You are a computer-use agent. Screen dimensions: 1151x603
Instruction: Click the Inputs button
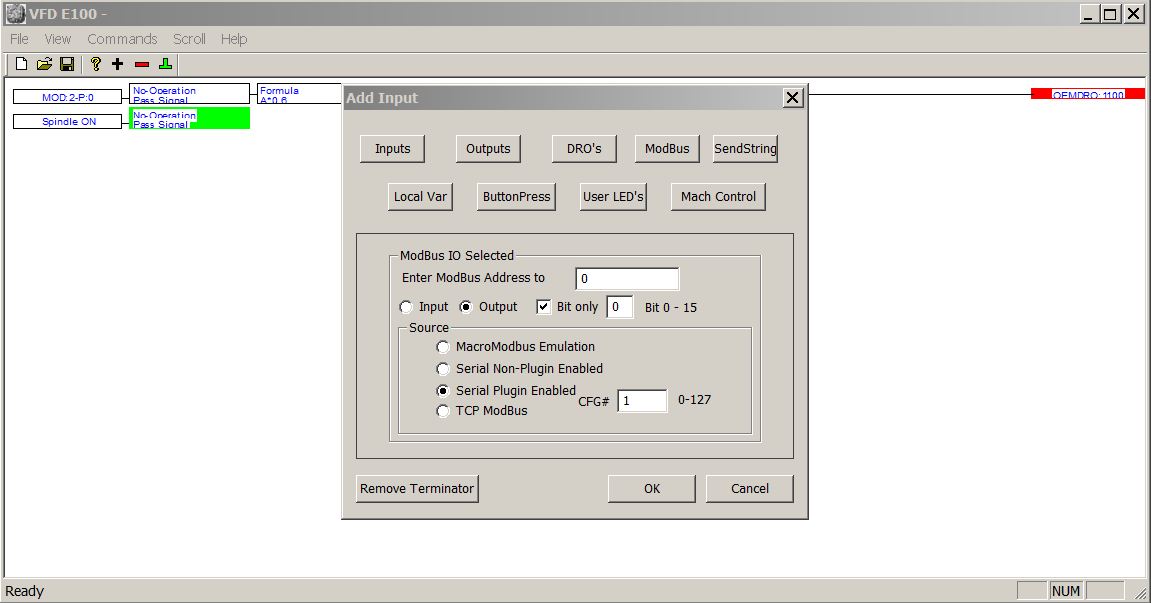click(393, 148)
